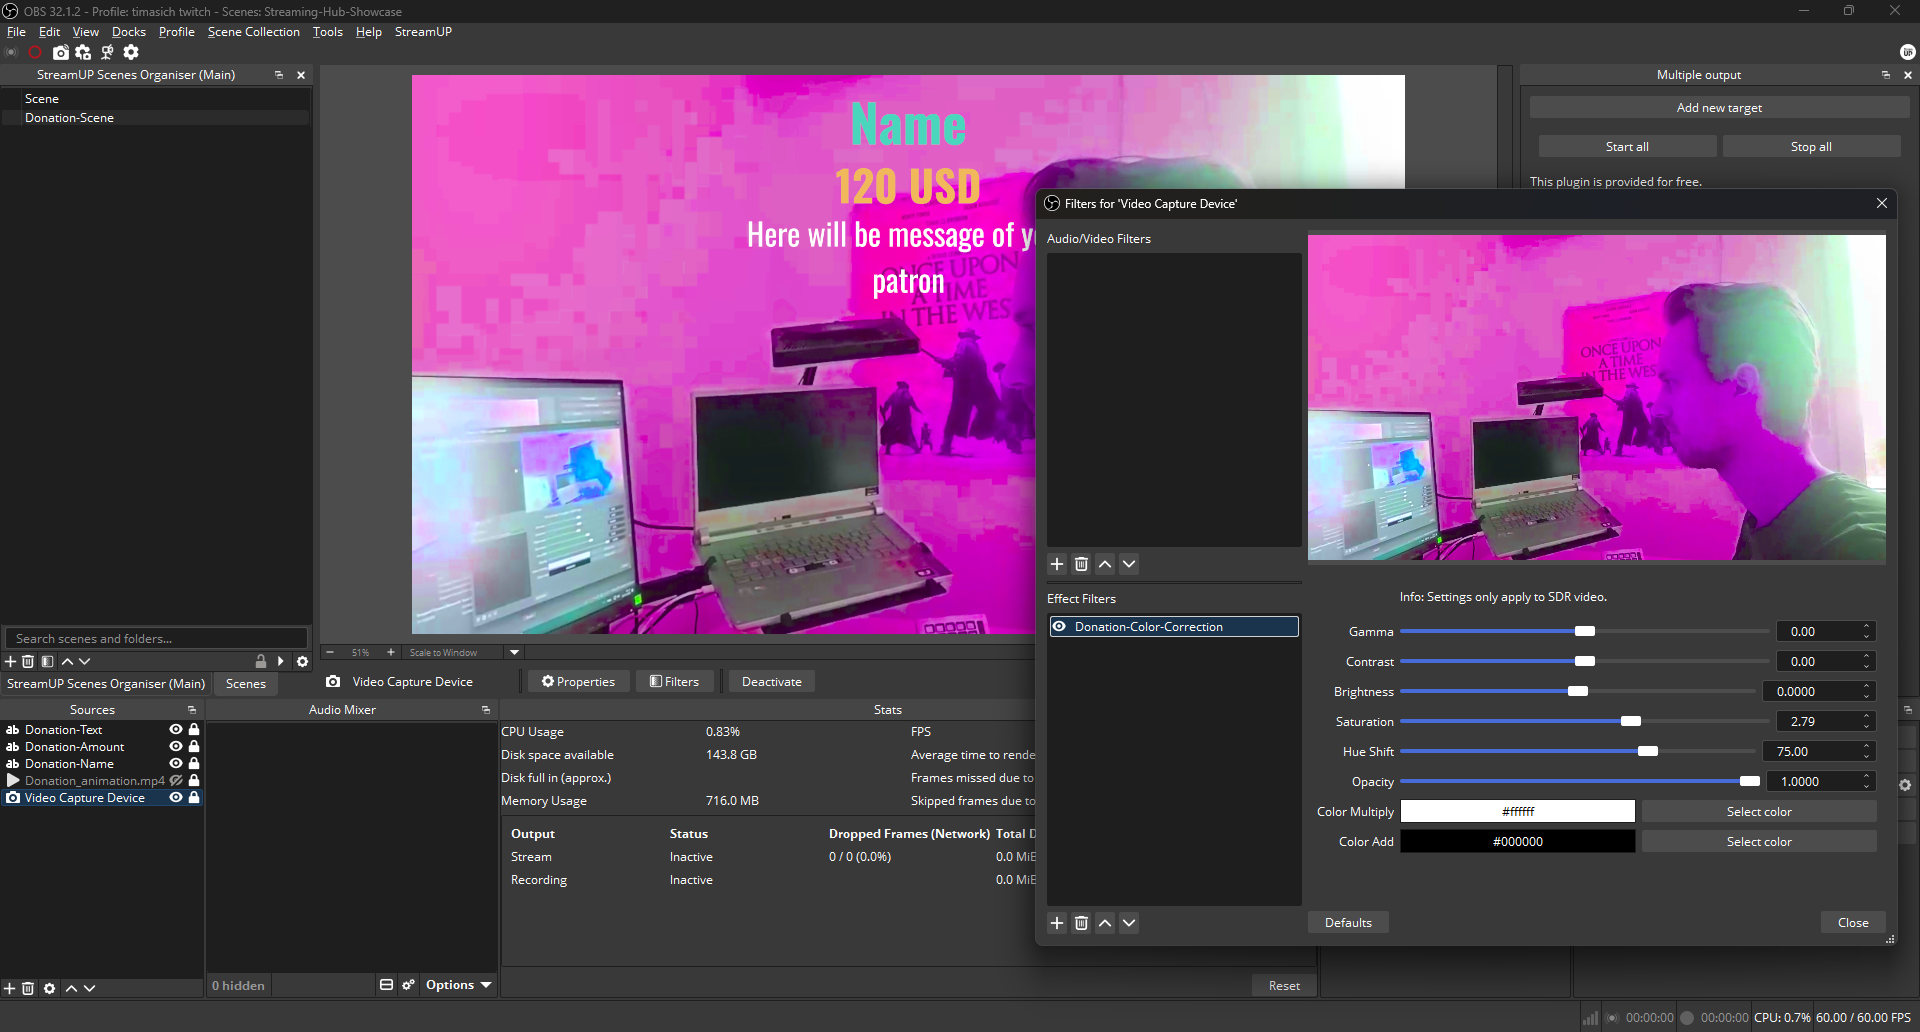Click the red record circle icon in toolbar
This screenshot has height=1032, width=1920.
35,53
